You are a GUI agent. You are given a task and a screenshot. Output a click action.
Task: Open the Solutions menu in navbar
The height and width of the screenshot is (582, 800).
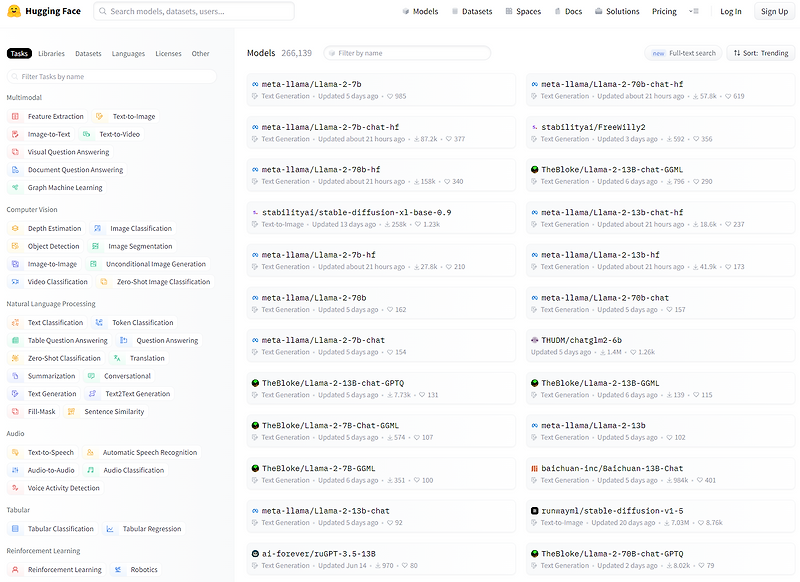point(617,11)
